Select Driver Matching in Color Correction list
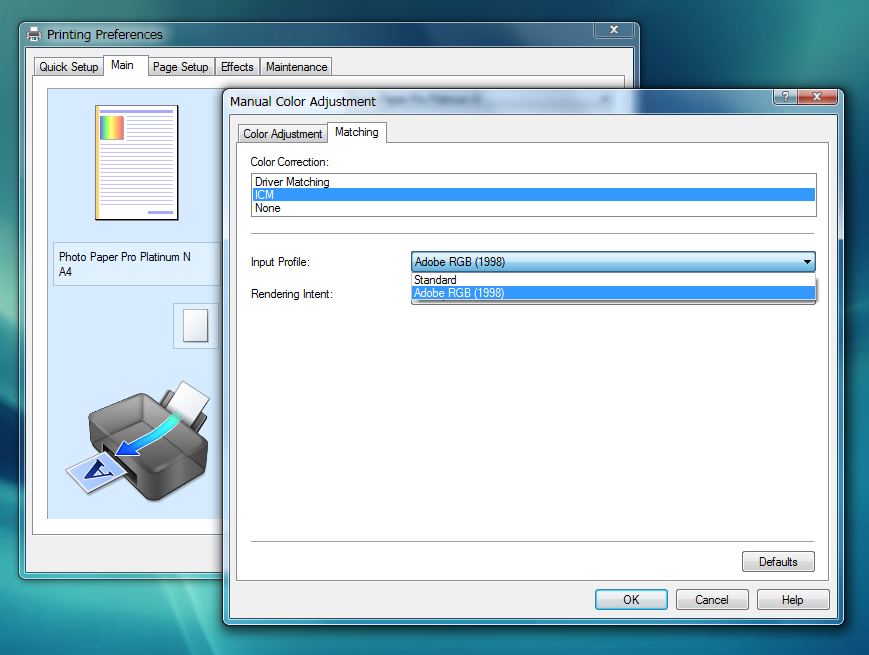This screenshot has width=869, height=655. [x=292, y=182]
